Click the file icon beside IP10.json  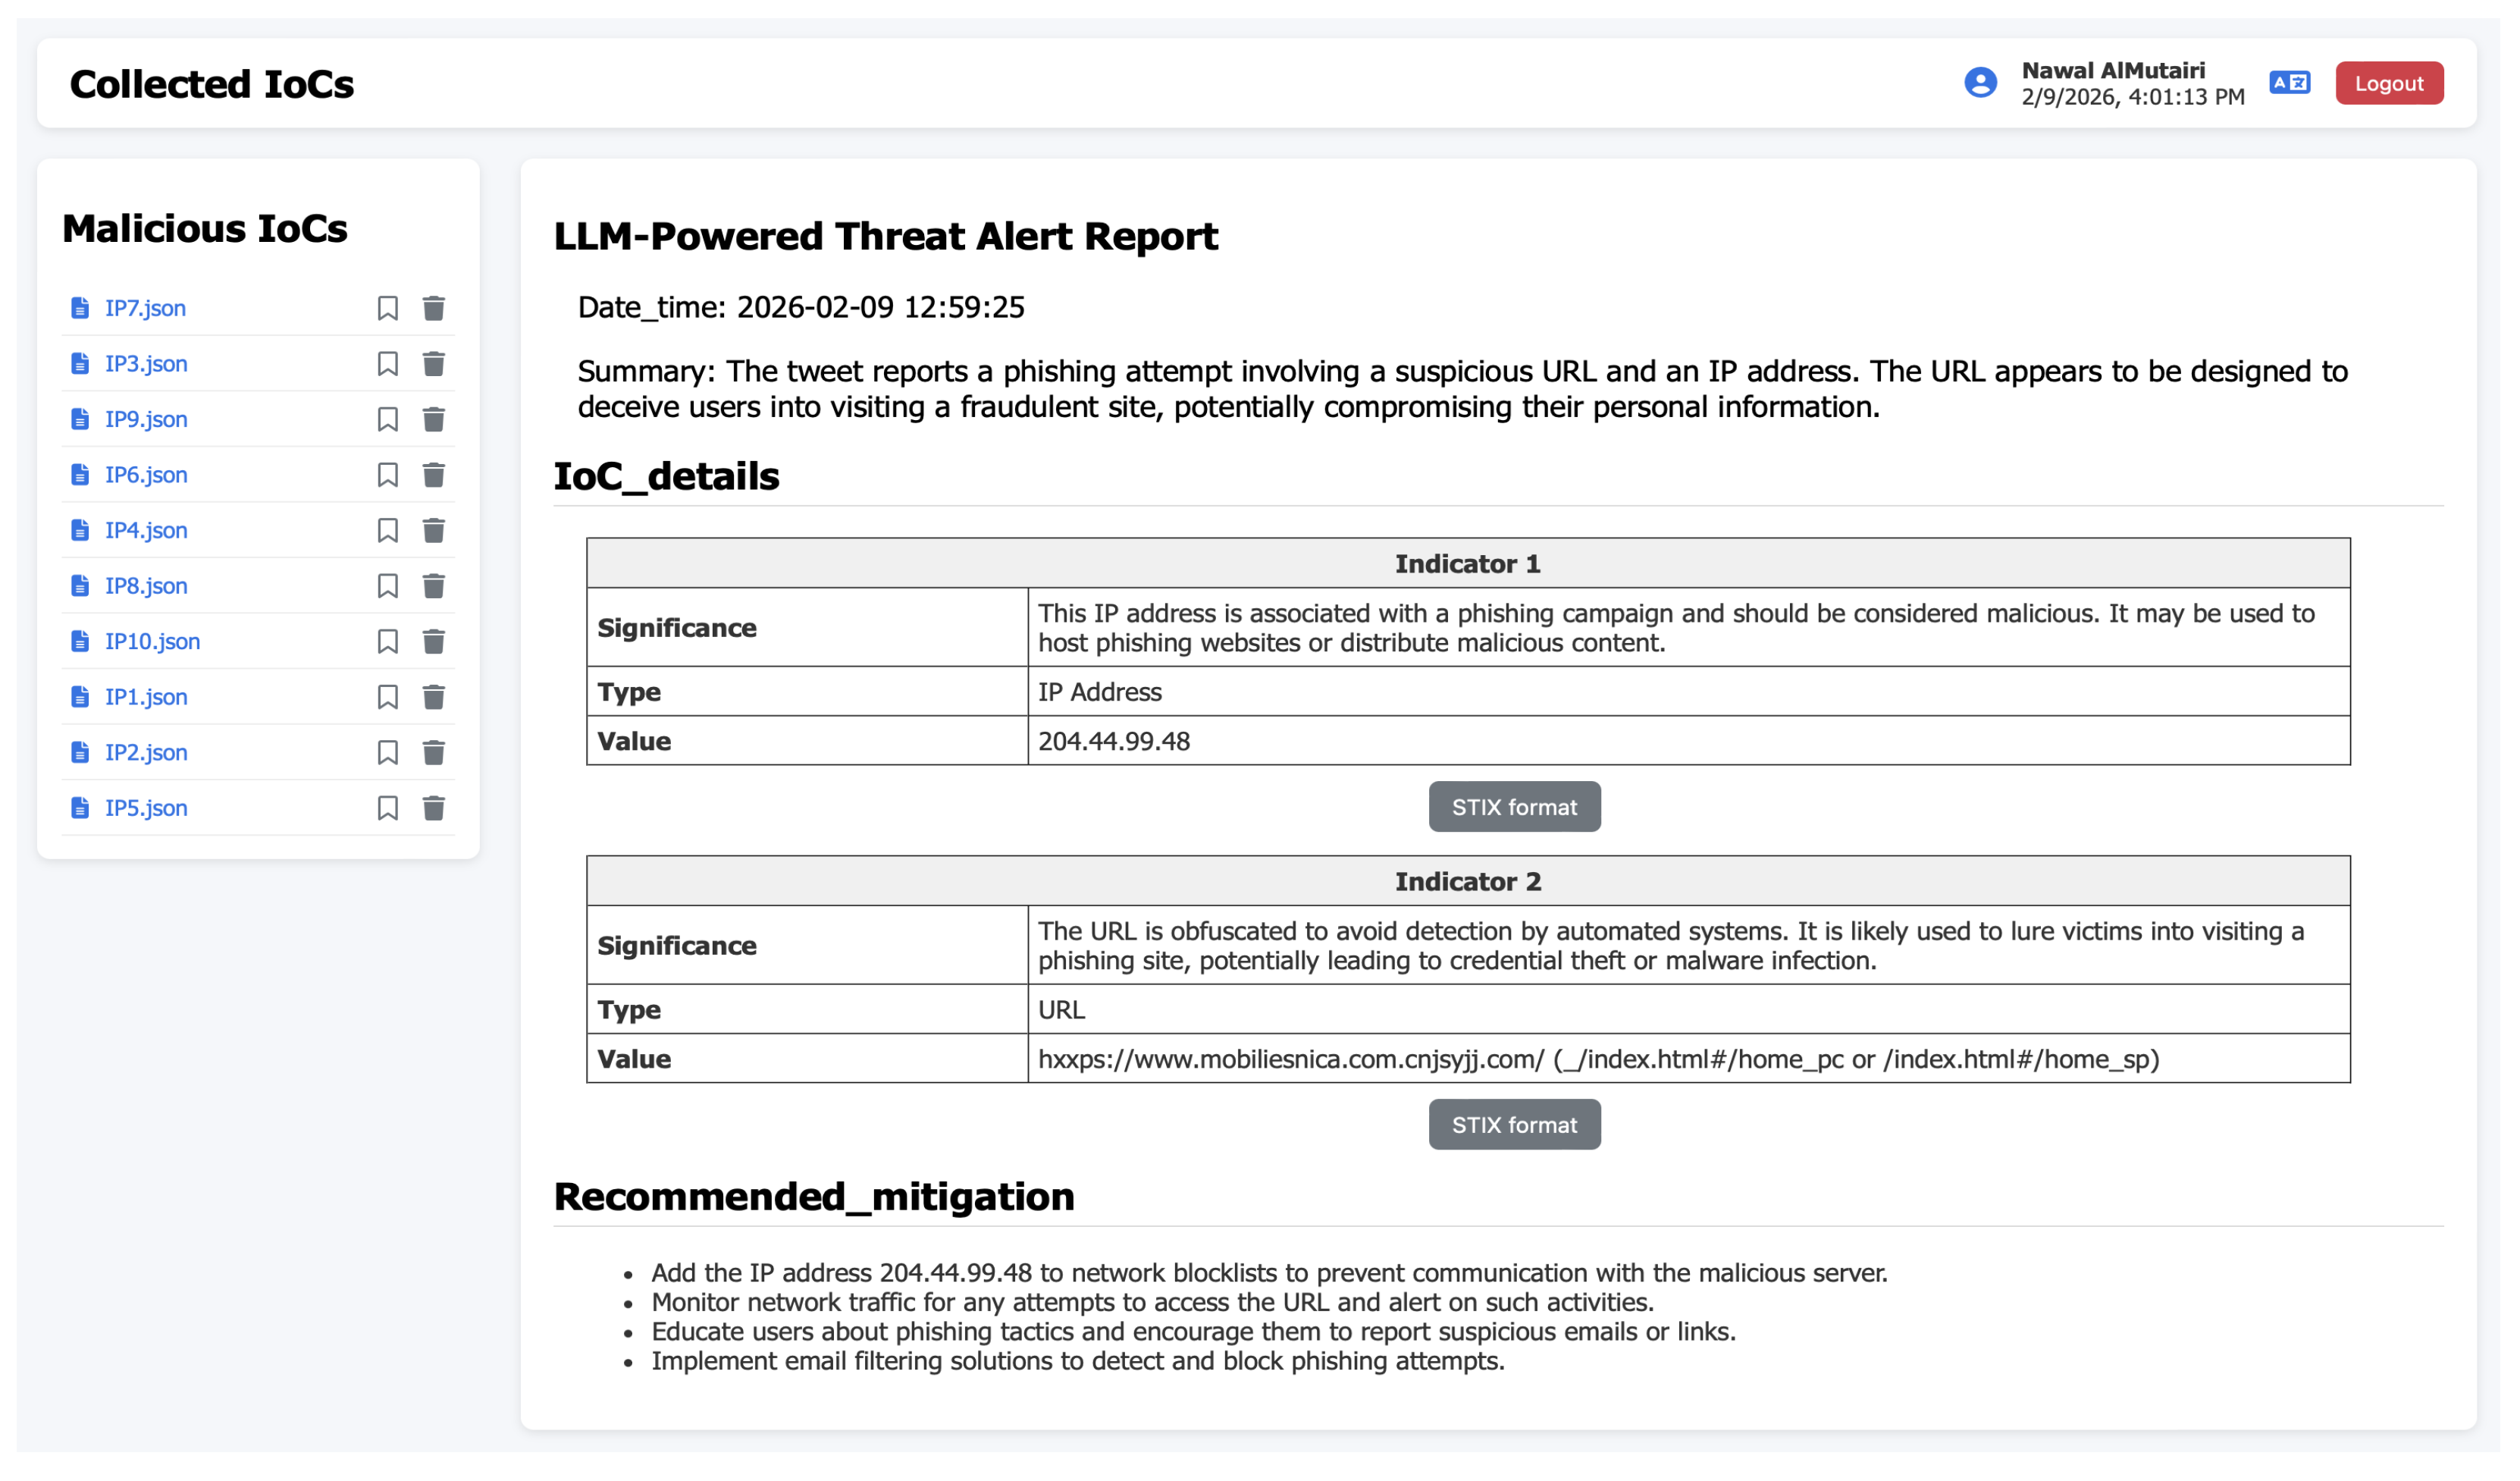click(80, 641)
